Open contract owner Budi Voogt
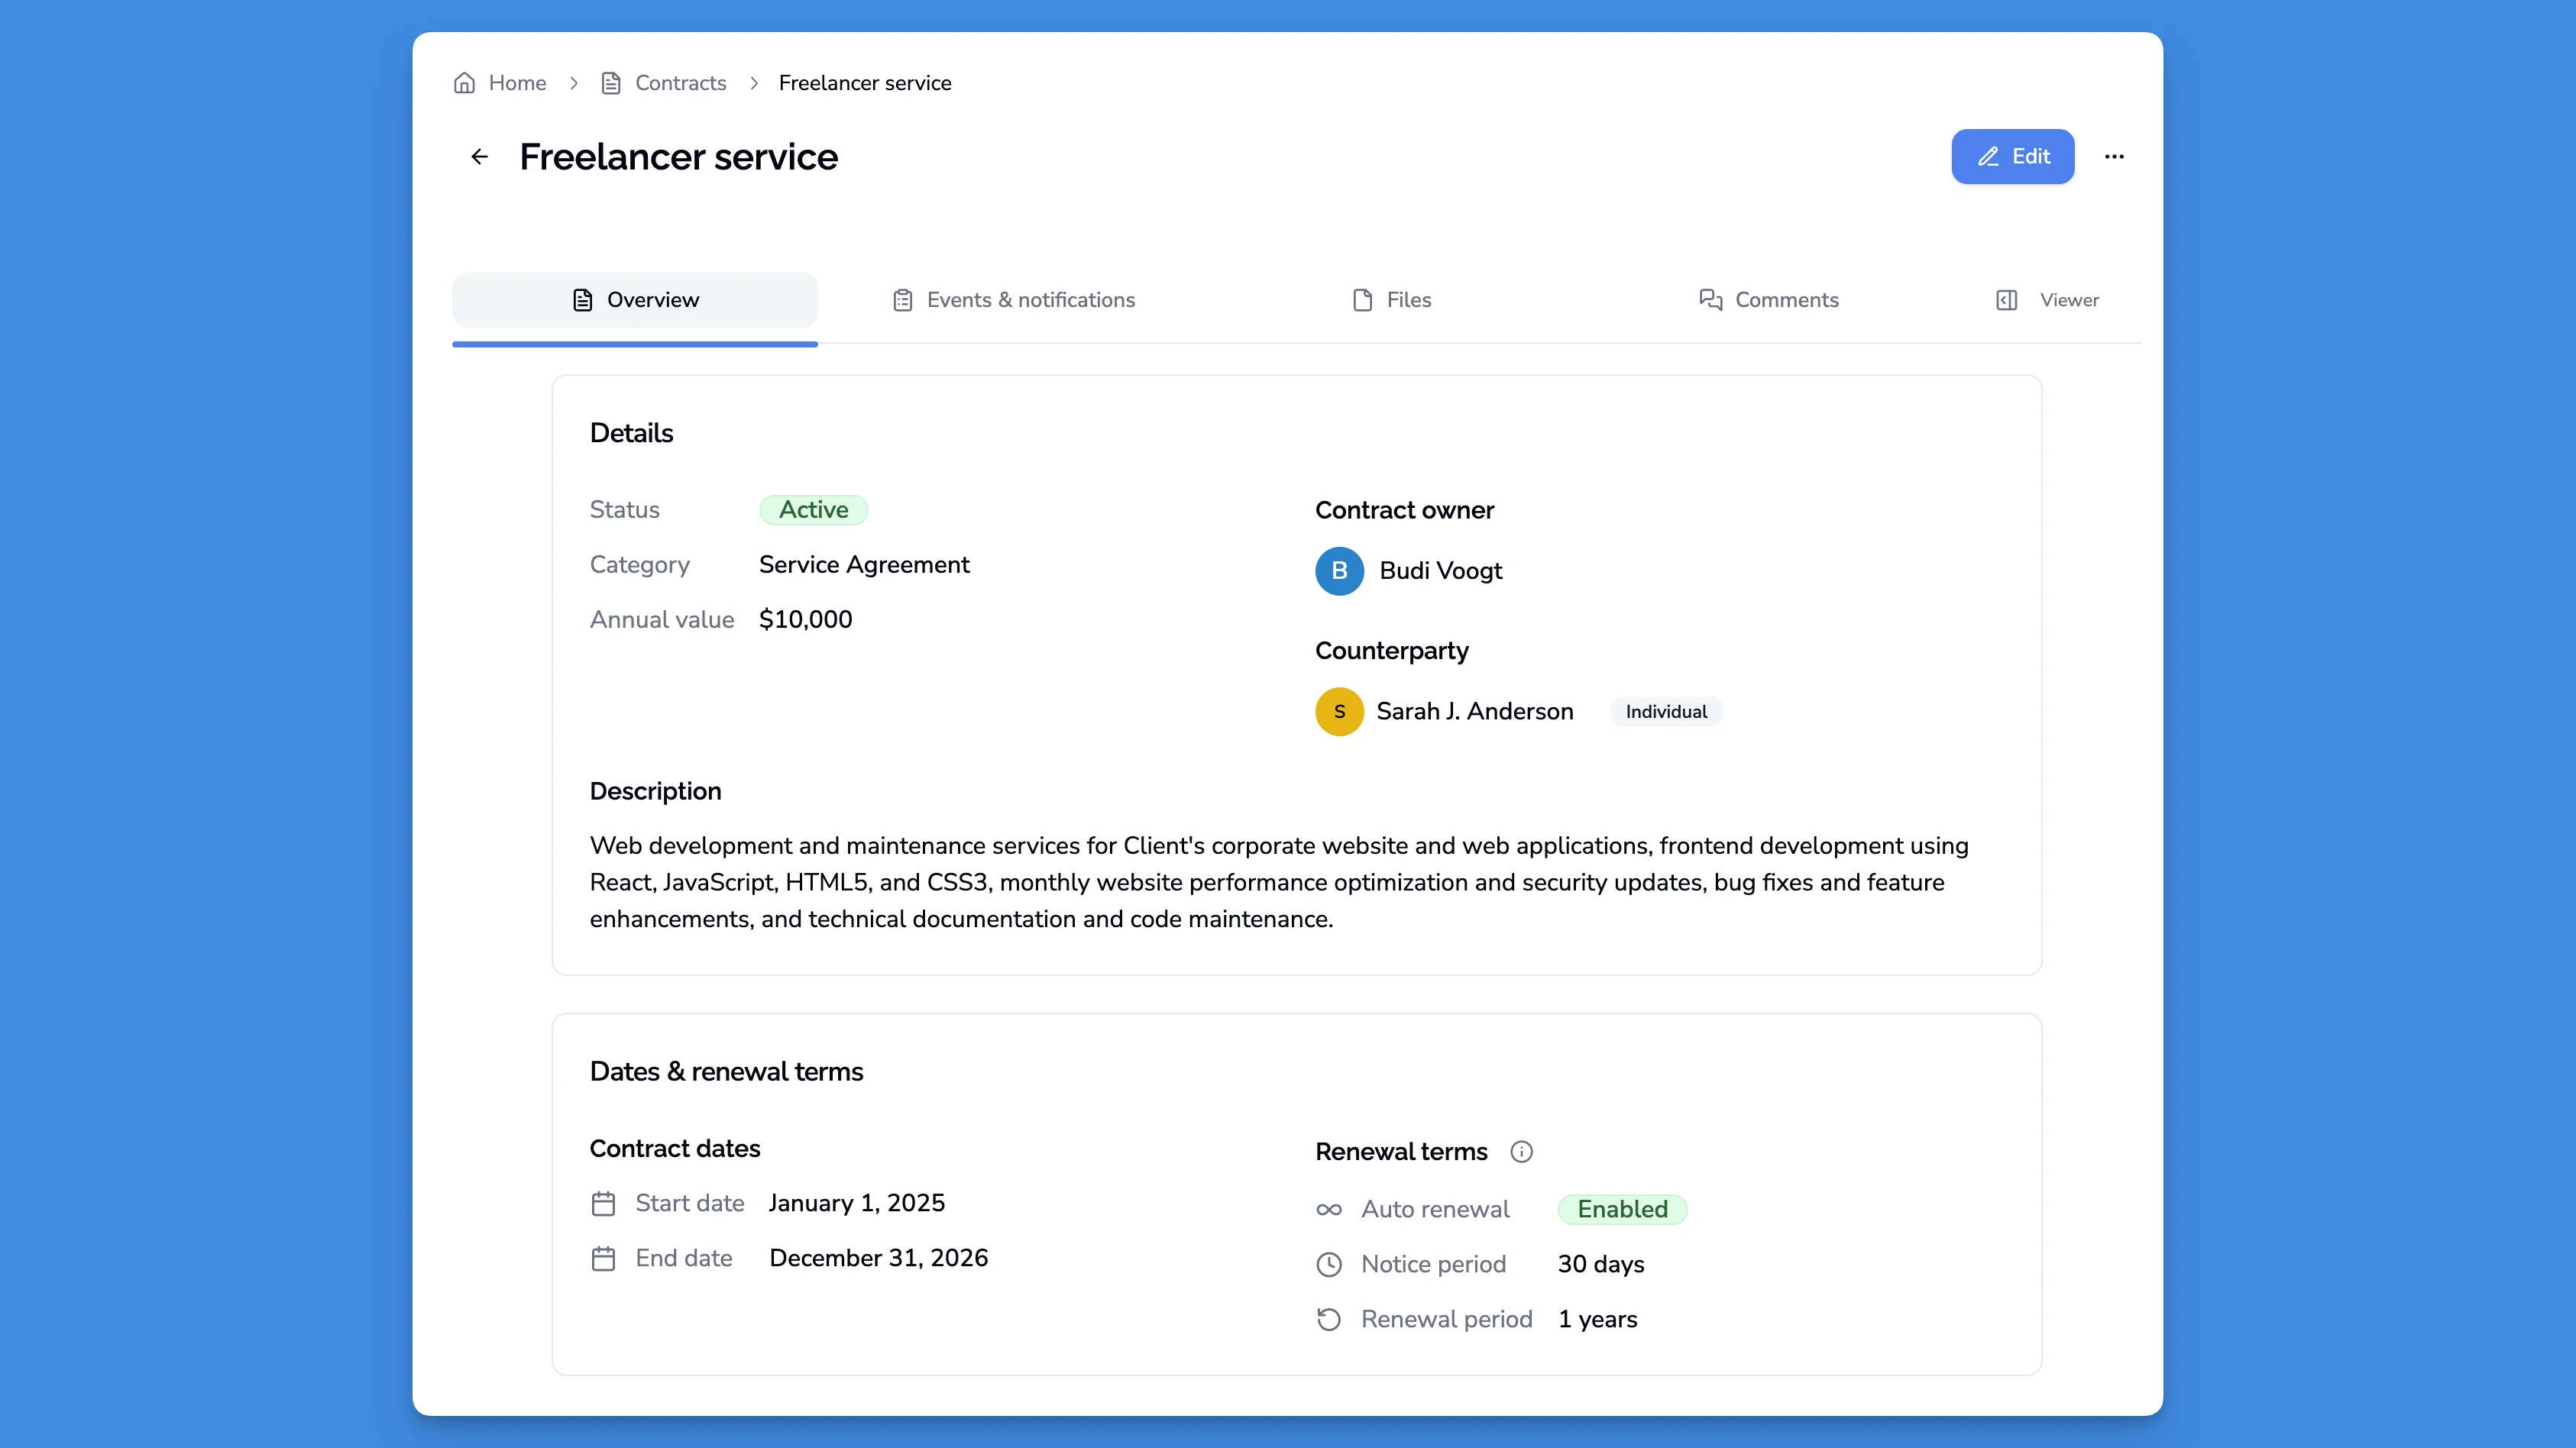The image size is (2576, 1448). pyautogui.click(x=1441, y=571)
